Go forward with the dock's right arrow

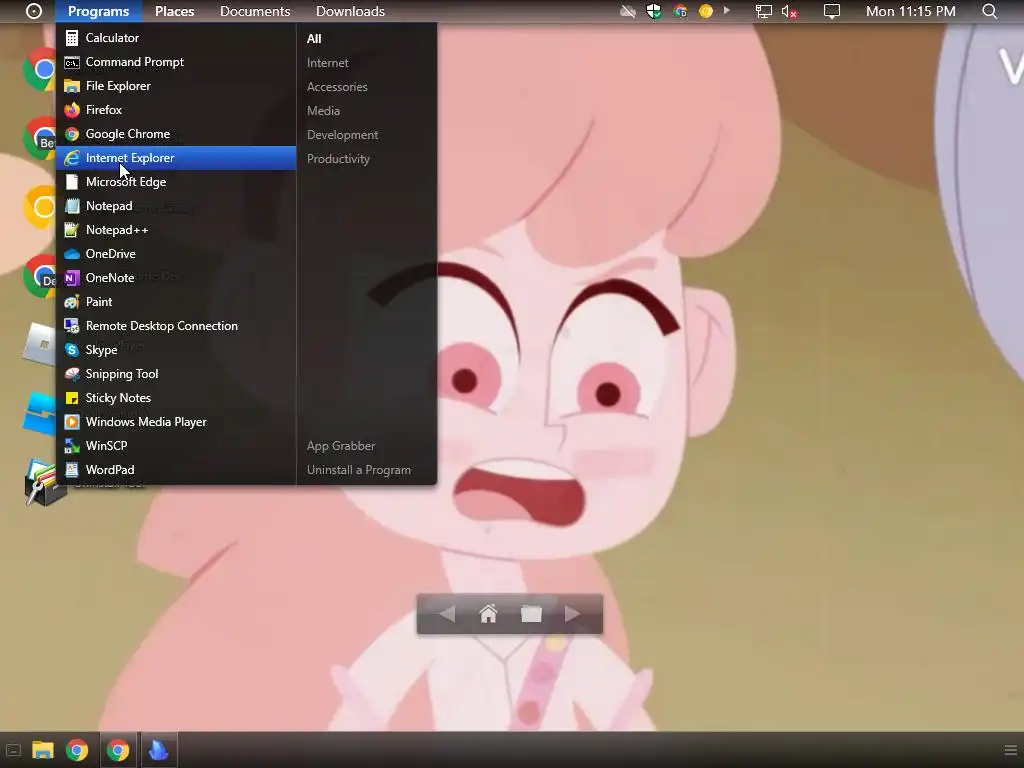point(572,614)
